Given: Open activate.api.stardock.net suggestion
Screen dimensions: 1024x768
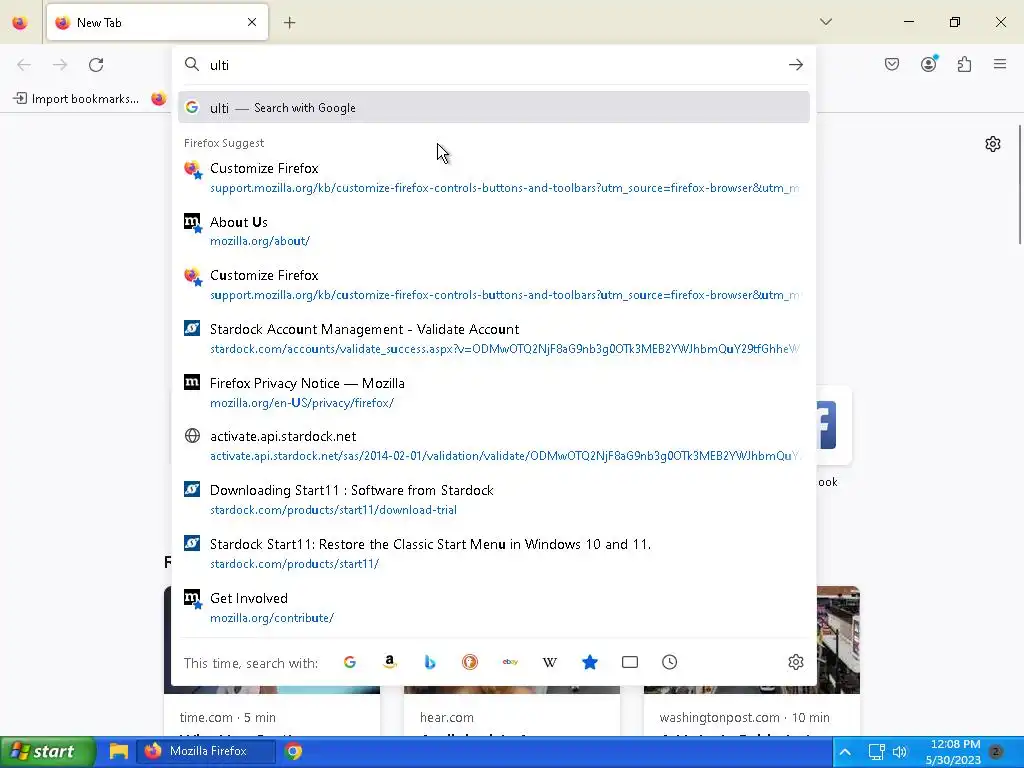Looking at the screenshot, I should [x=494, y=445].
